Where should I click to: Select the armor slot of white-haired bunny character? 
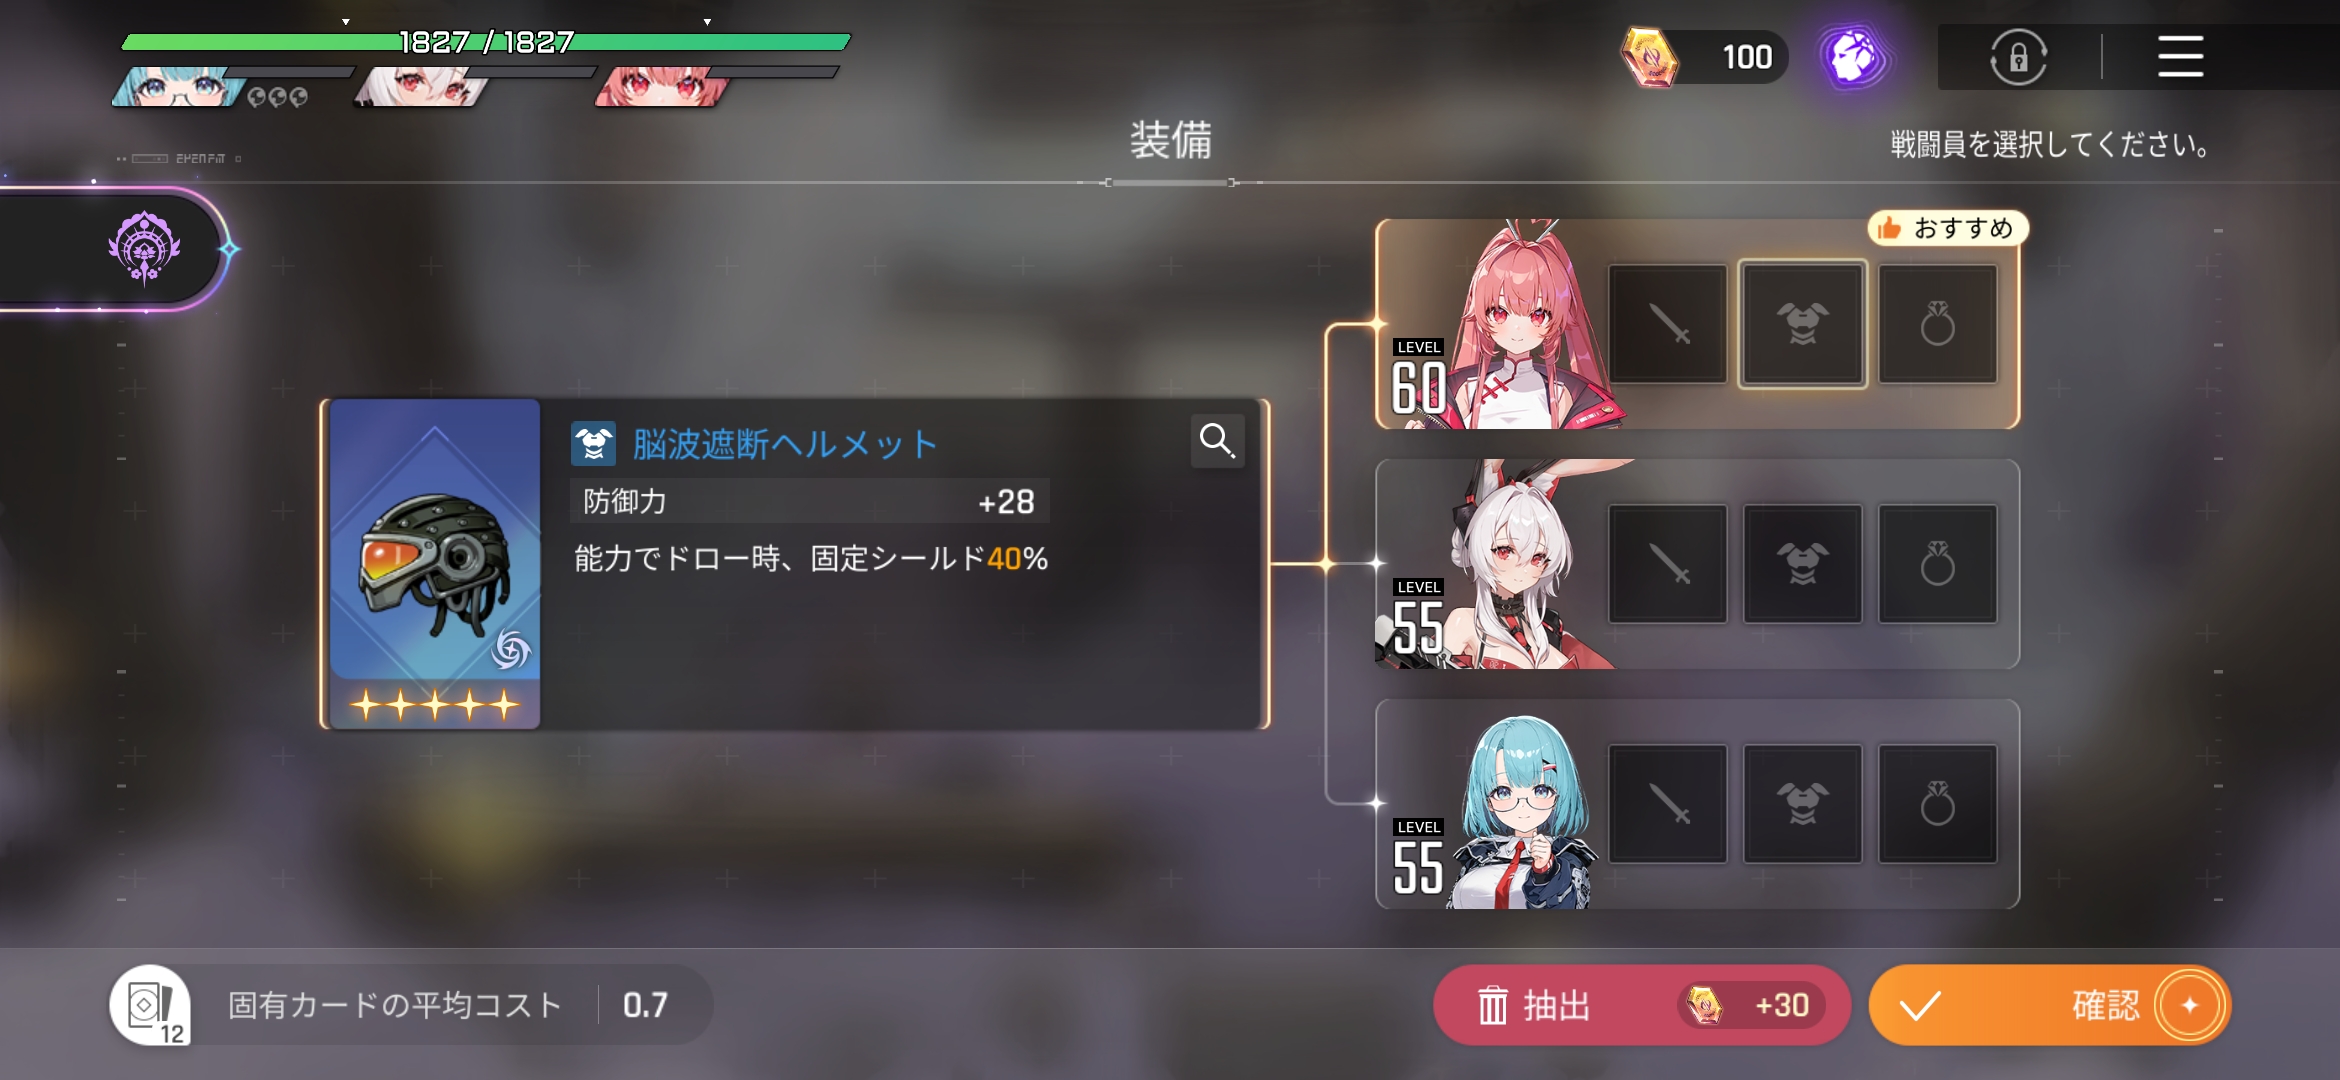point(1802,564)
